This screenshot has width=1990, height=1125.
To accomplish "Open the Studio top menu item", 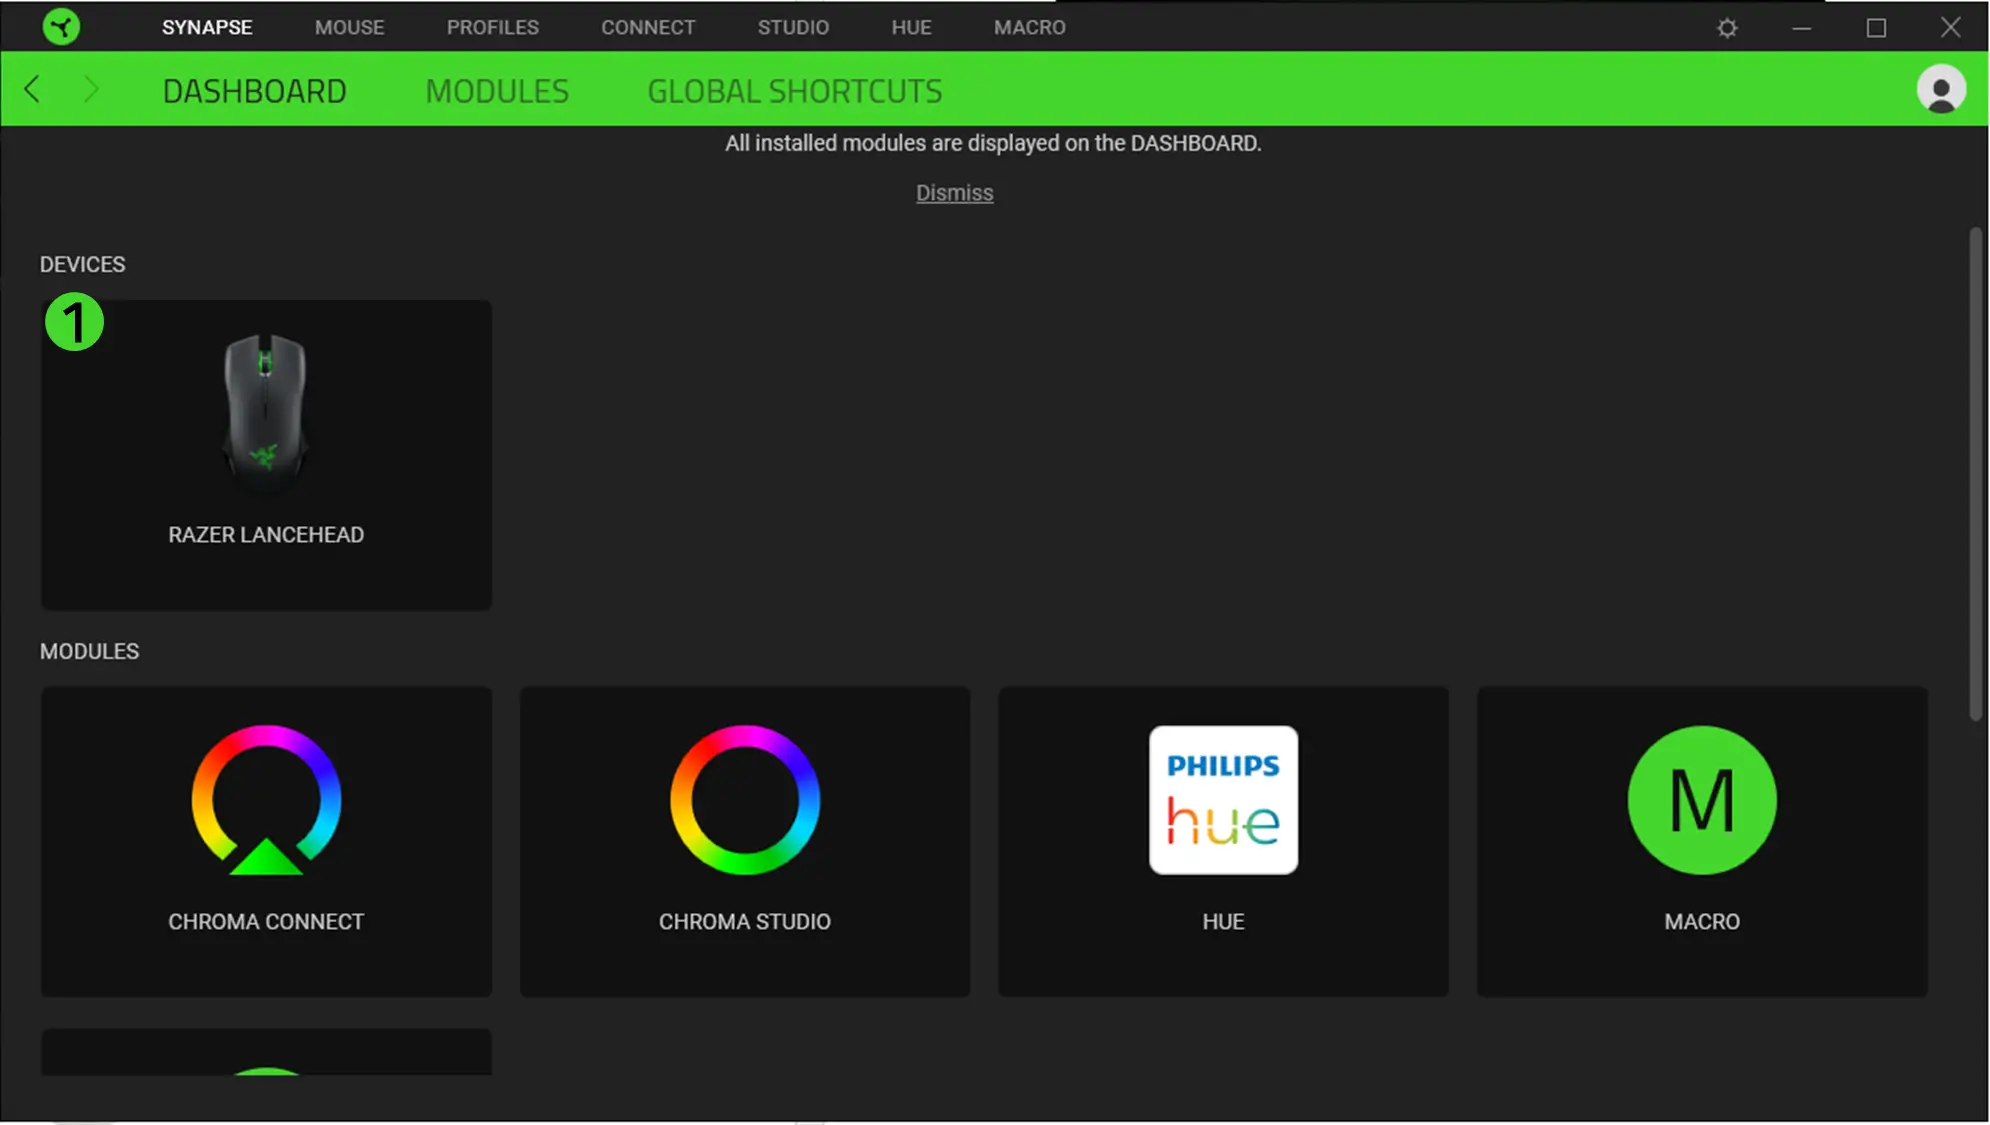I will (793, 27).
